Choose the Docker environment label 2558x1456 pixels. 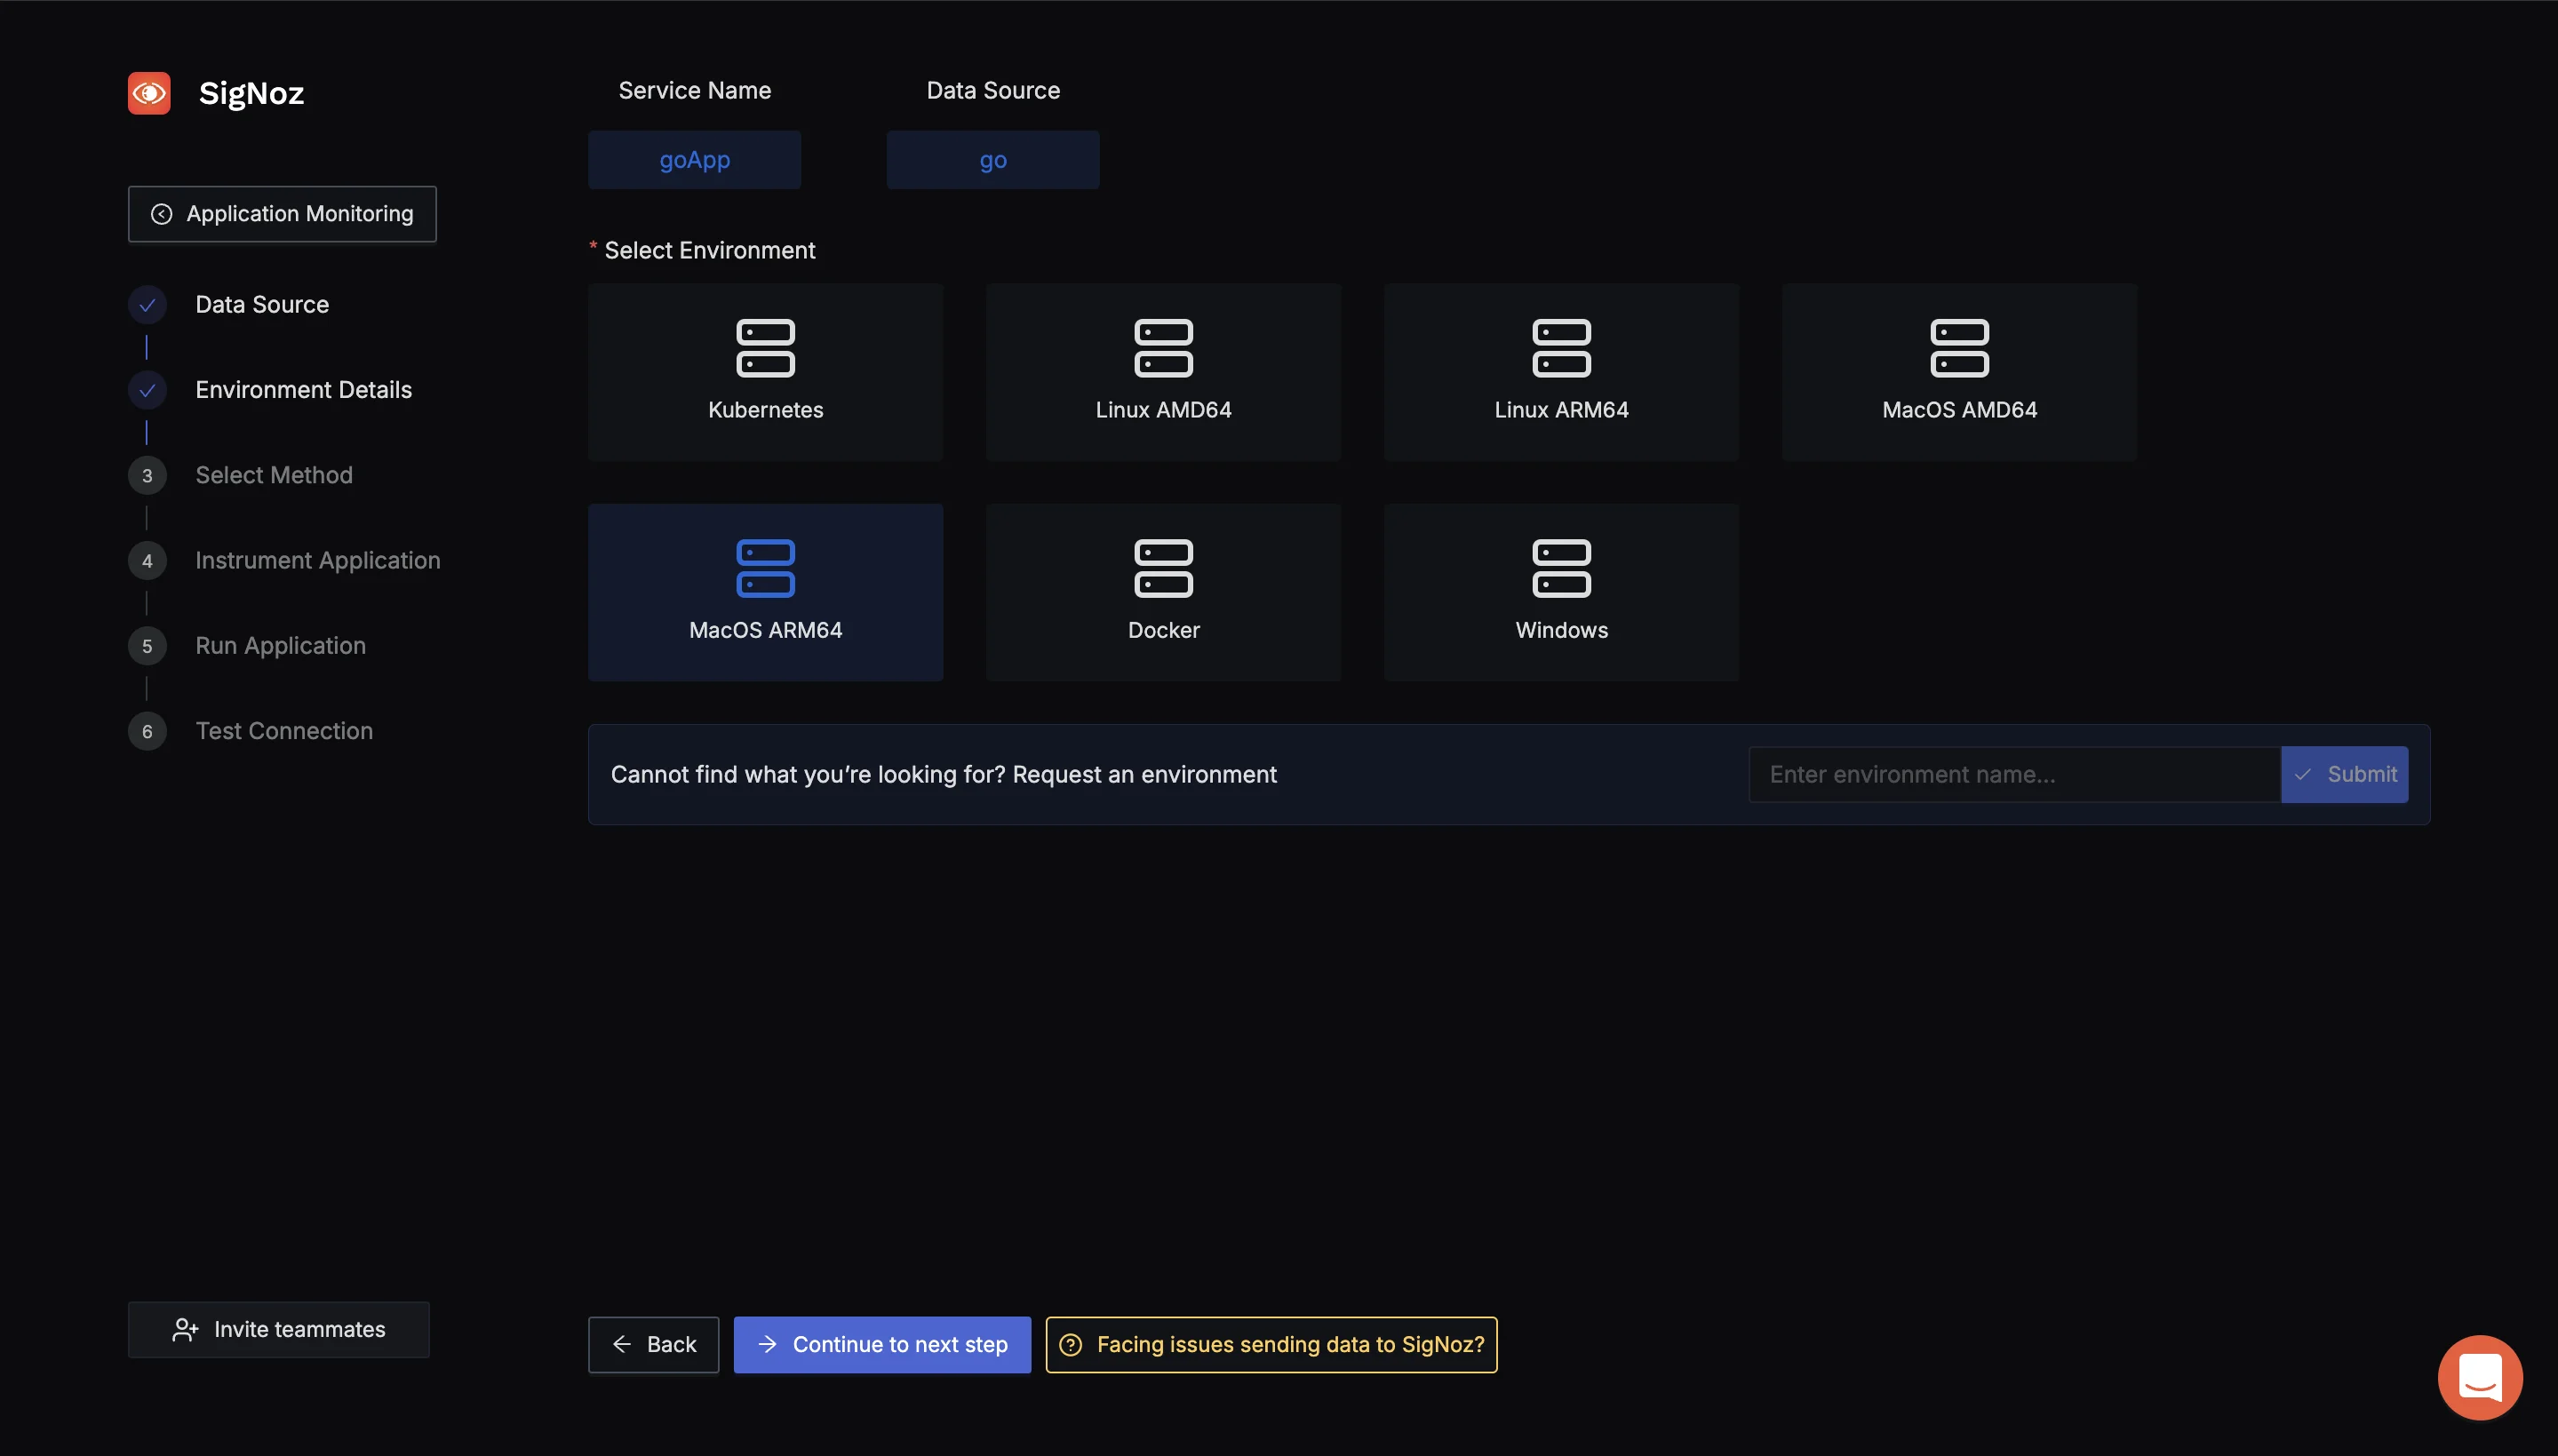click(1164, 630)
